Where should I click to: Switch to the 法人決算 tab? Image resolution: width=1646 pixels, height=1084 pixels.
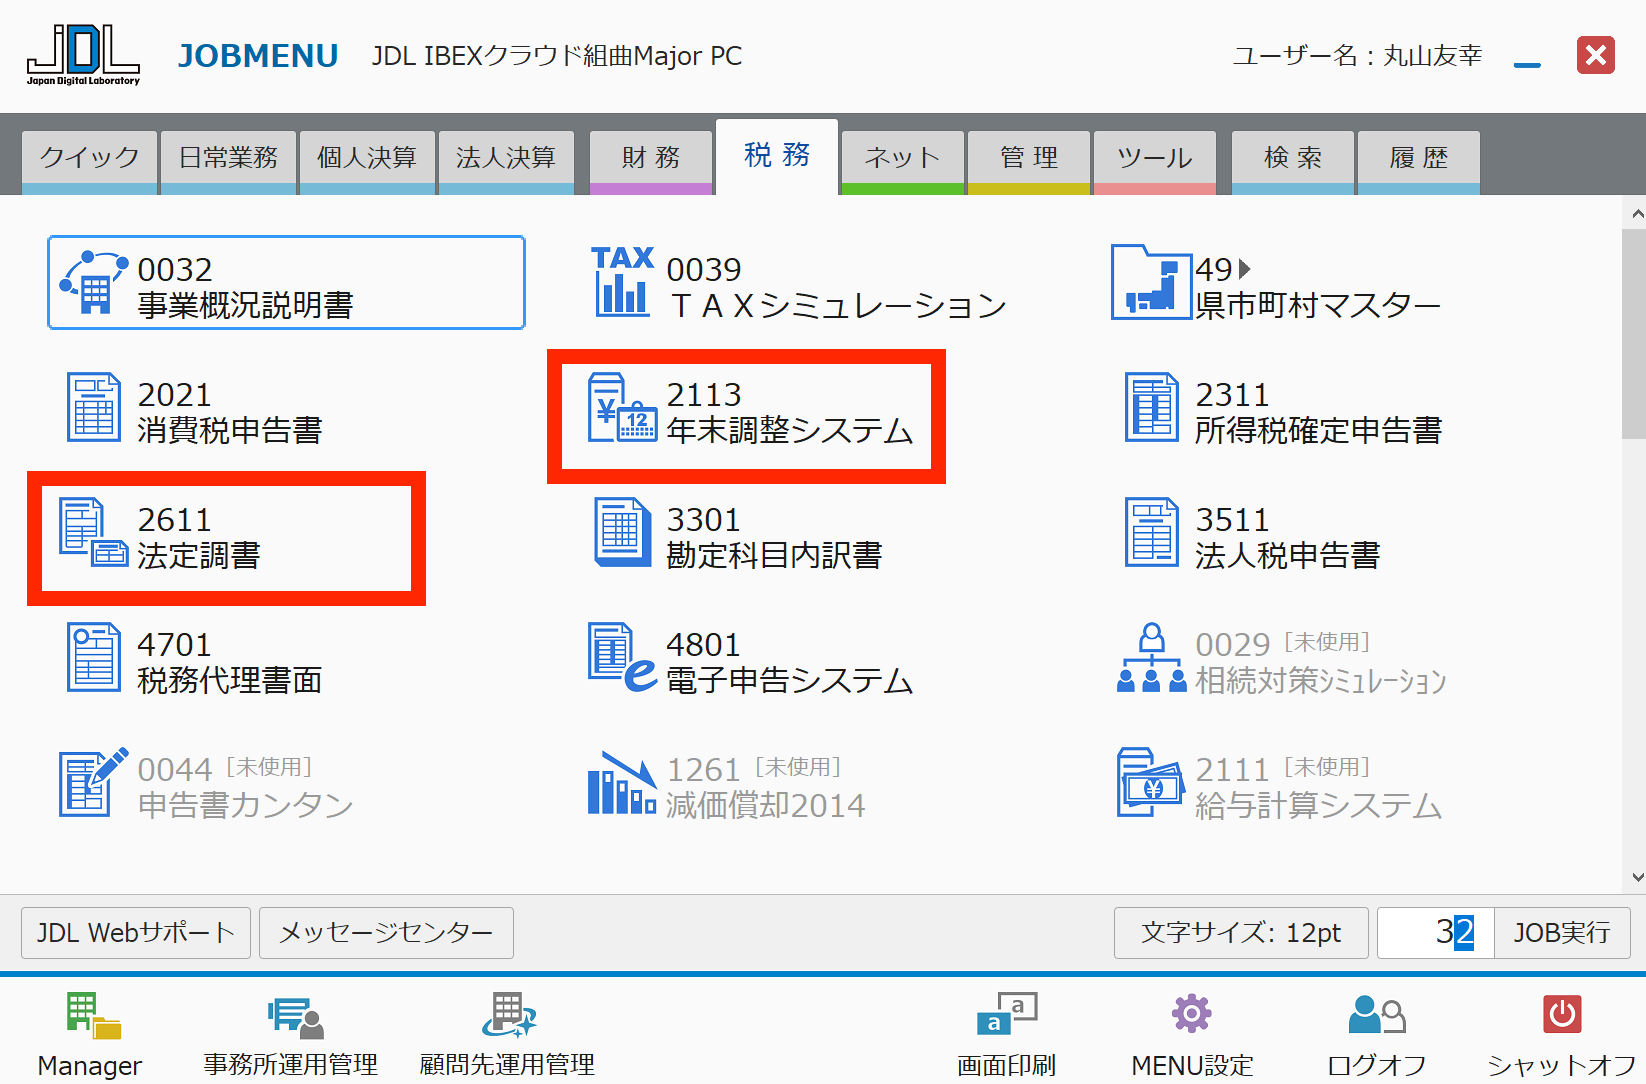506,161
